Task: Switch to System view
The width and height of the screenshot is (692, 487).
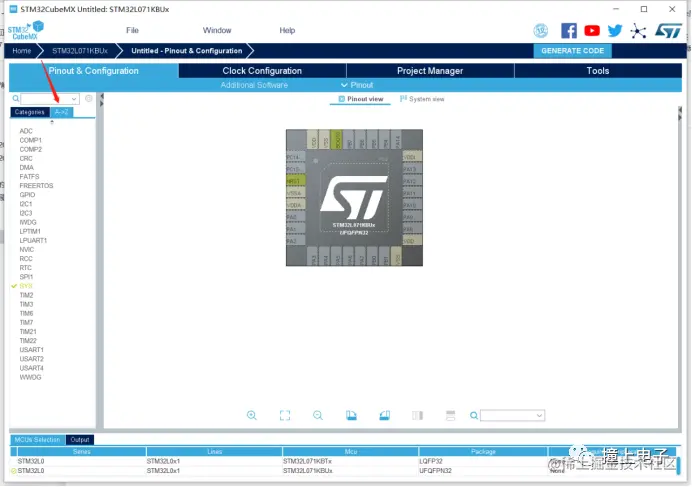Action: 422,99
